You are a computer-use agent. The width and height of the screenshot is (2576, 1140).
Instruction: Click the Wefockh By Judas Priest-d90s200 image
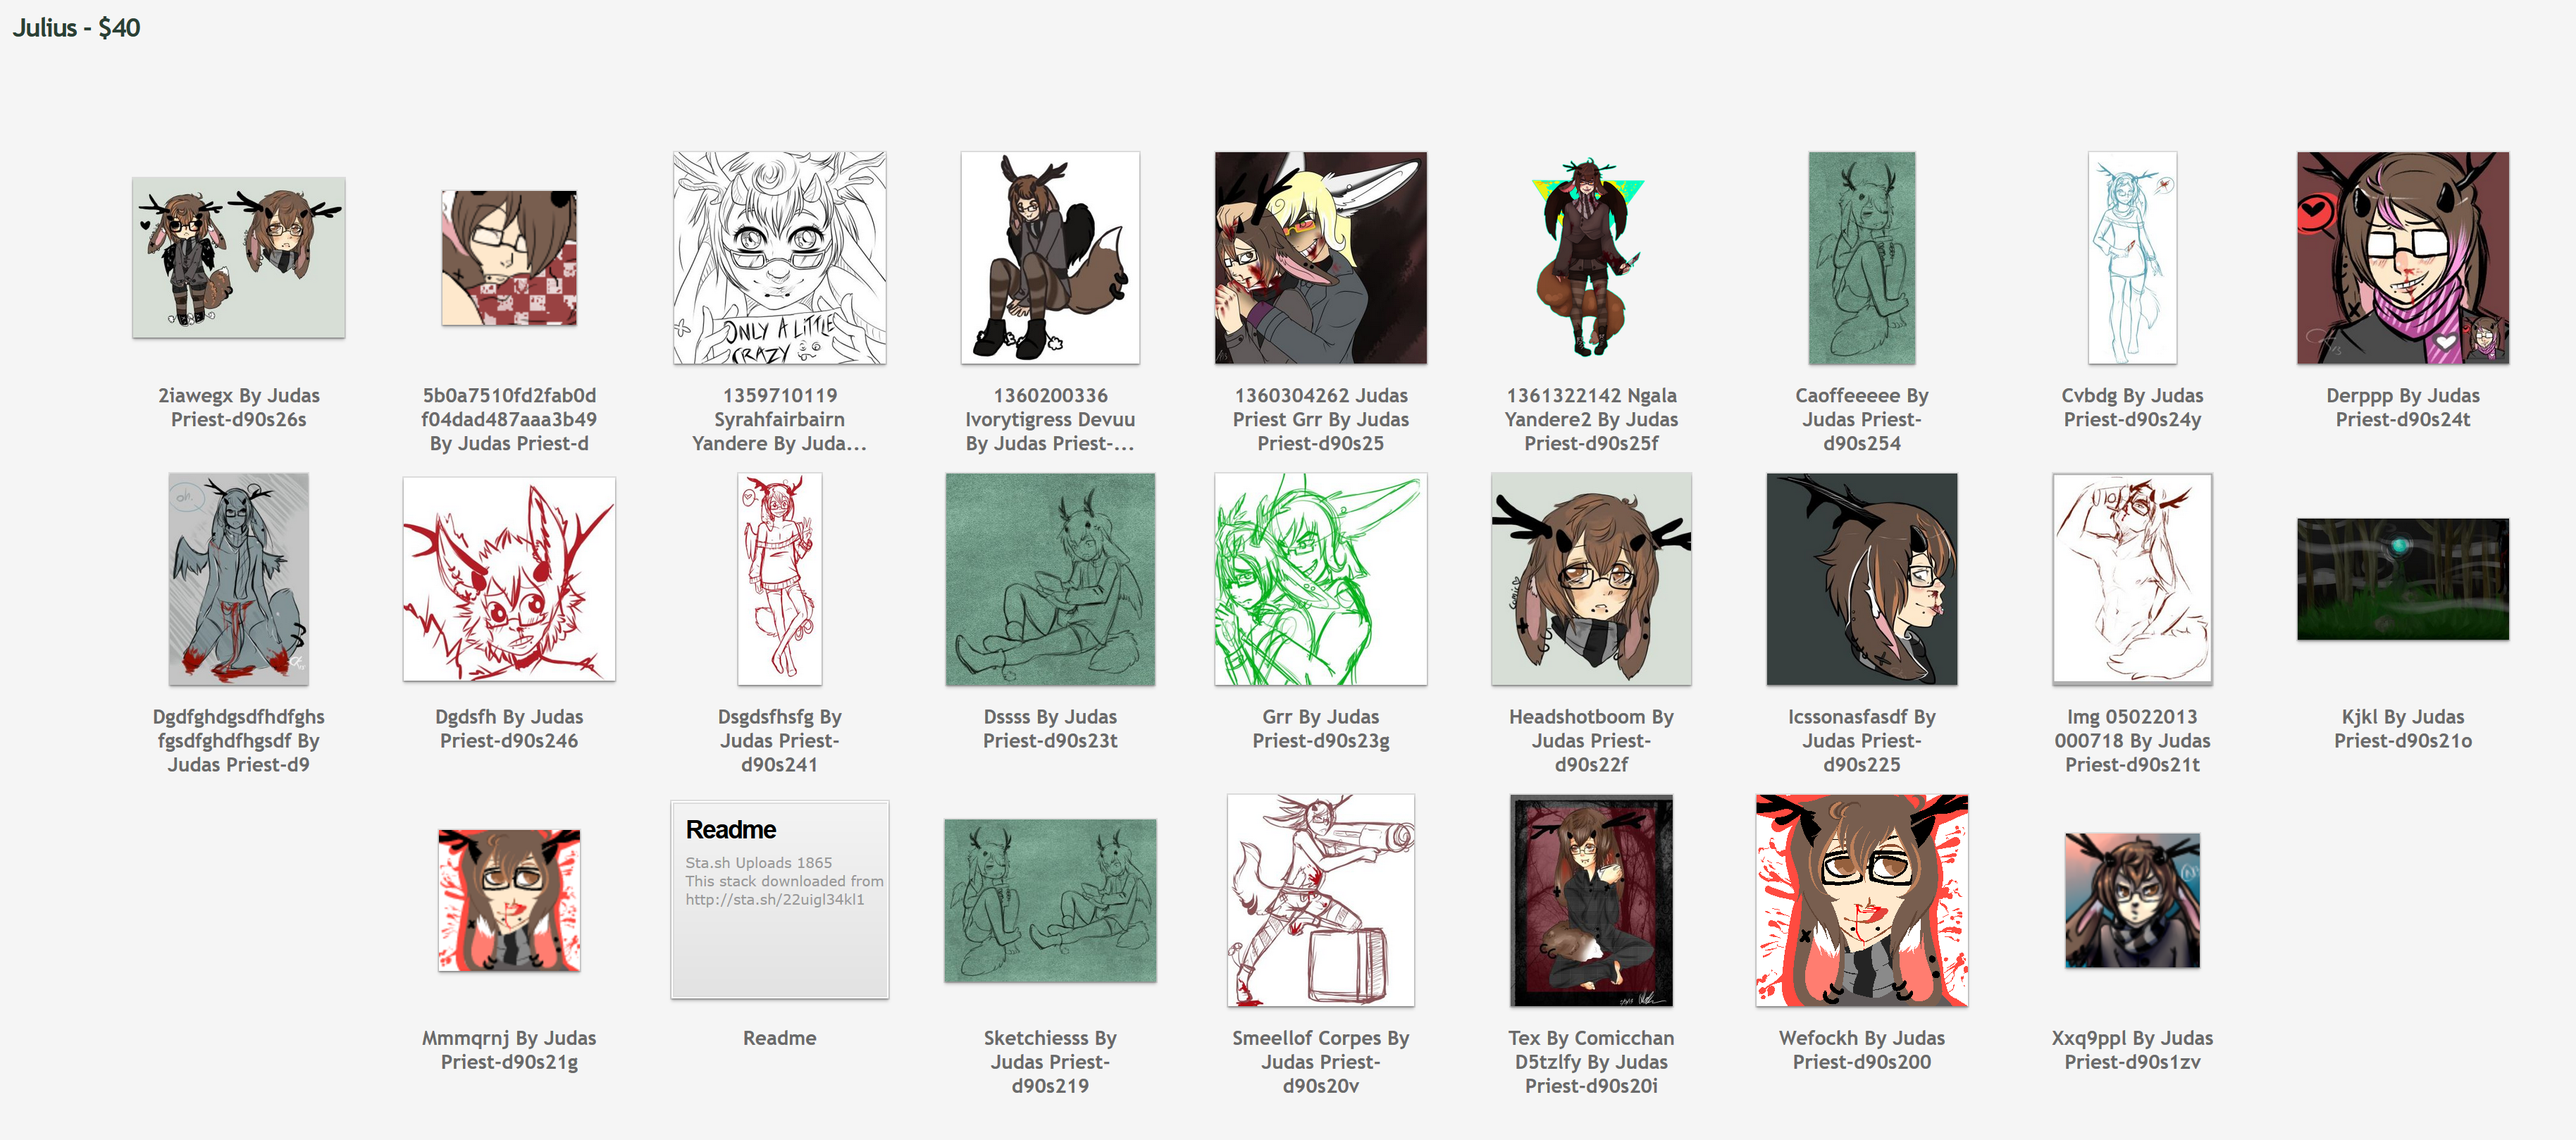tap(1861, 900)
